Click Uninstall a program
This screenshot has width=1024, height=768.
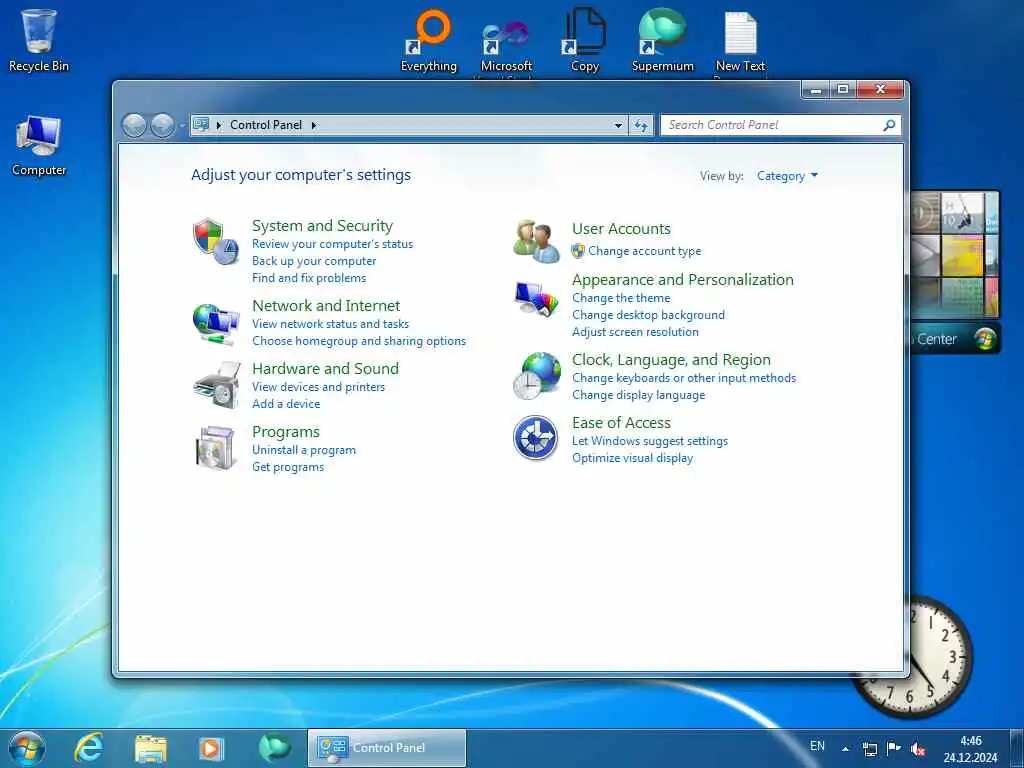(x=304, y=450)
